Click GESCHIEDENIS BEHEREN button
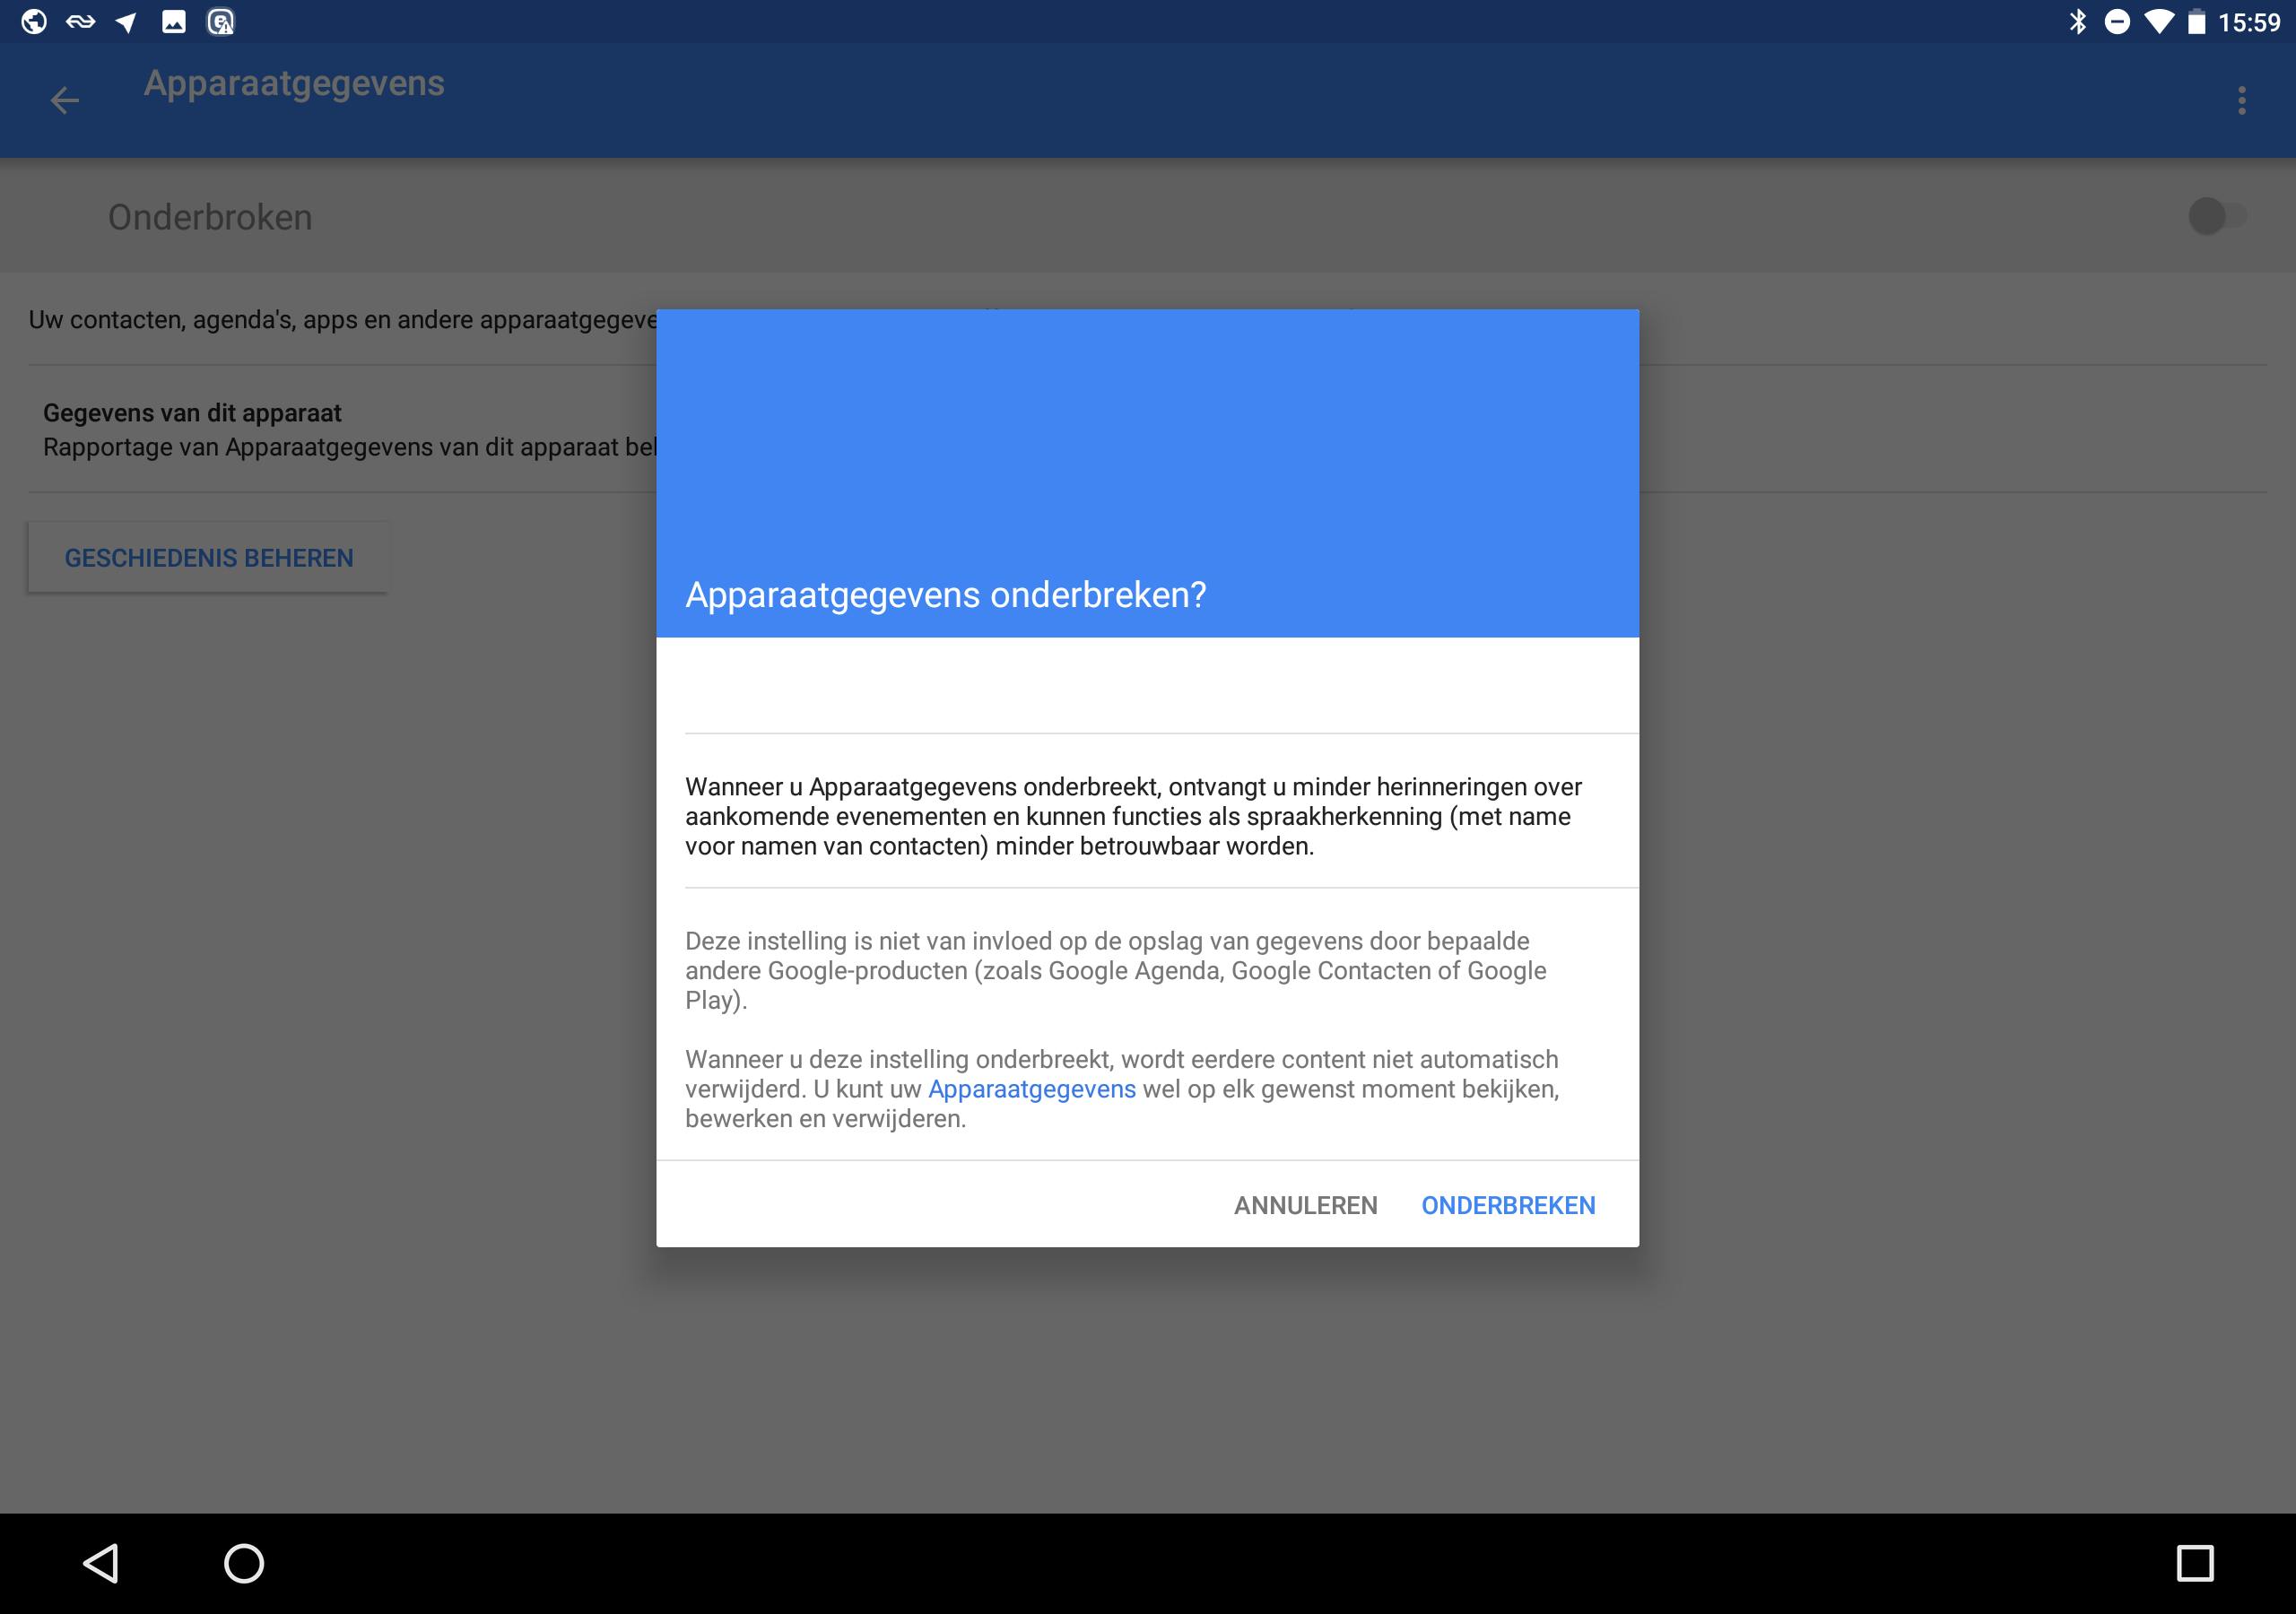This screenshot has height=1614, width=2296. 208,558
